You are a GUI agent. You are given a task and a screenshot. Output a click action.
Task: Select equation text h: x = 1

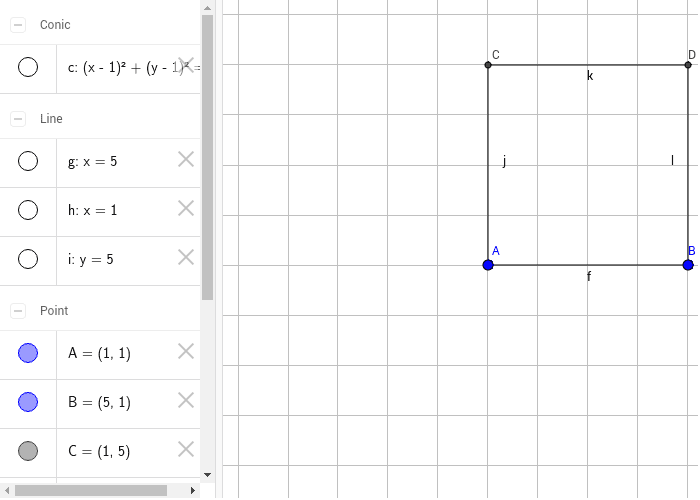[92, 210]
